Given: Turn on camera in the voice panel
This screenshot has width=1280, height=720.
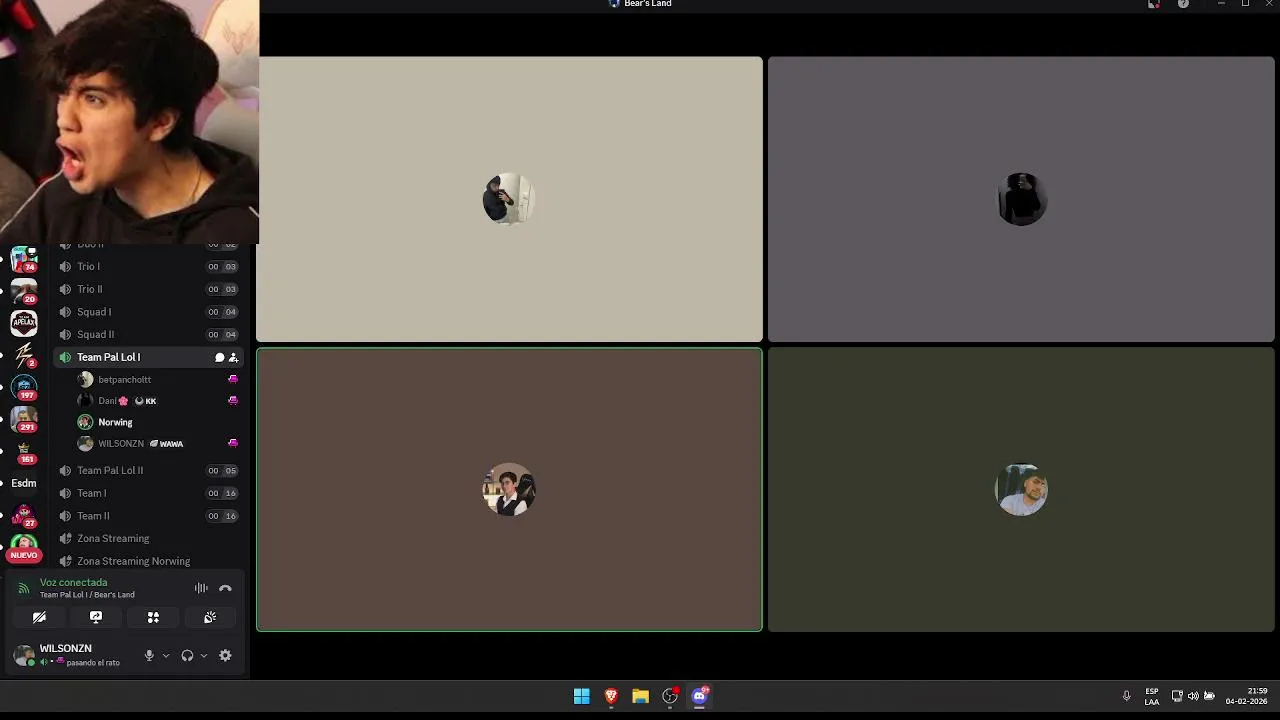Looking at the screenshot, I should coord(39,617).
